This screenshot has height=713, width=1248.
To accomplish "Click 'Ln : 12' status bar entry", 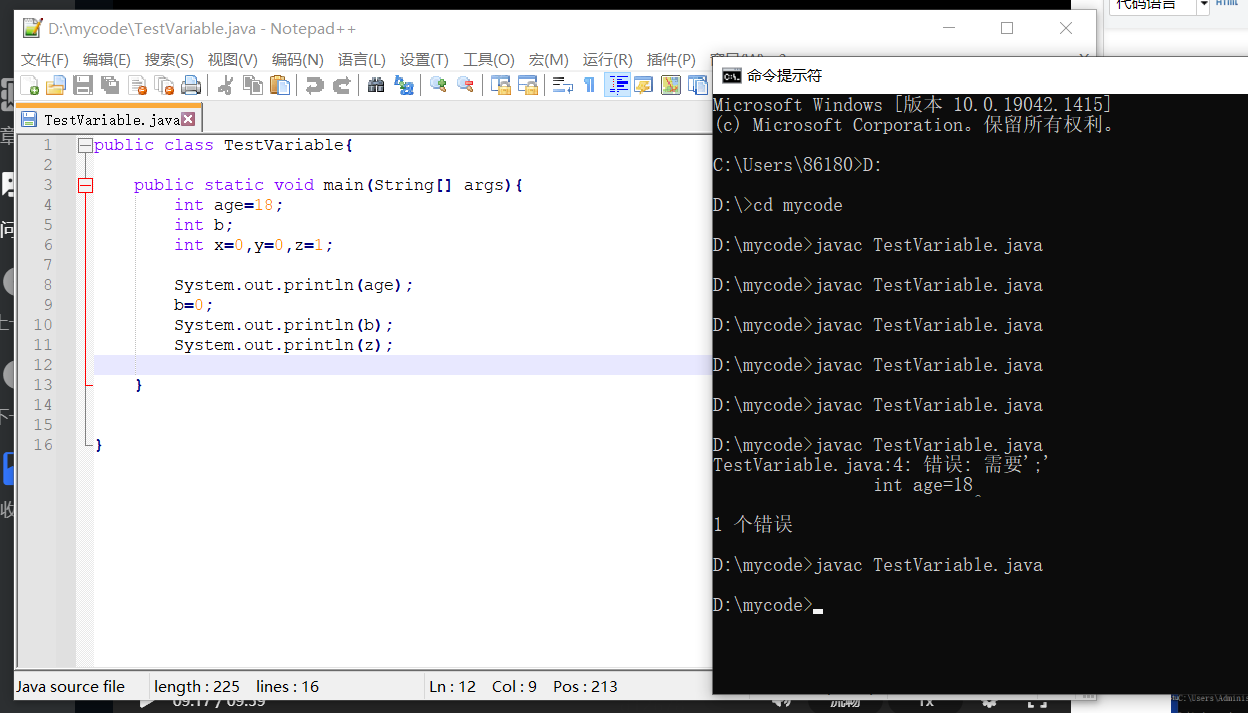I will (x=453, y=687).
